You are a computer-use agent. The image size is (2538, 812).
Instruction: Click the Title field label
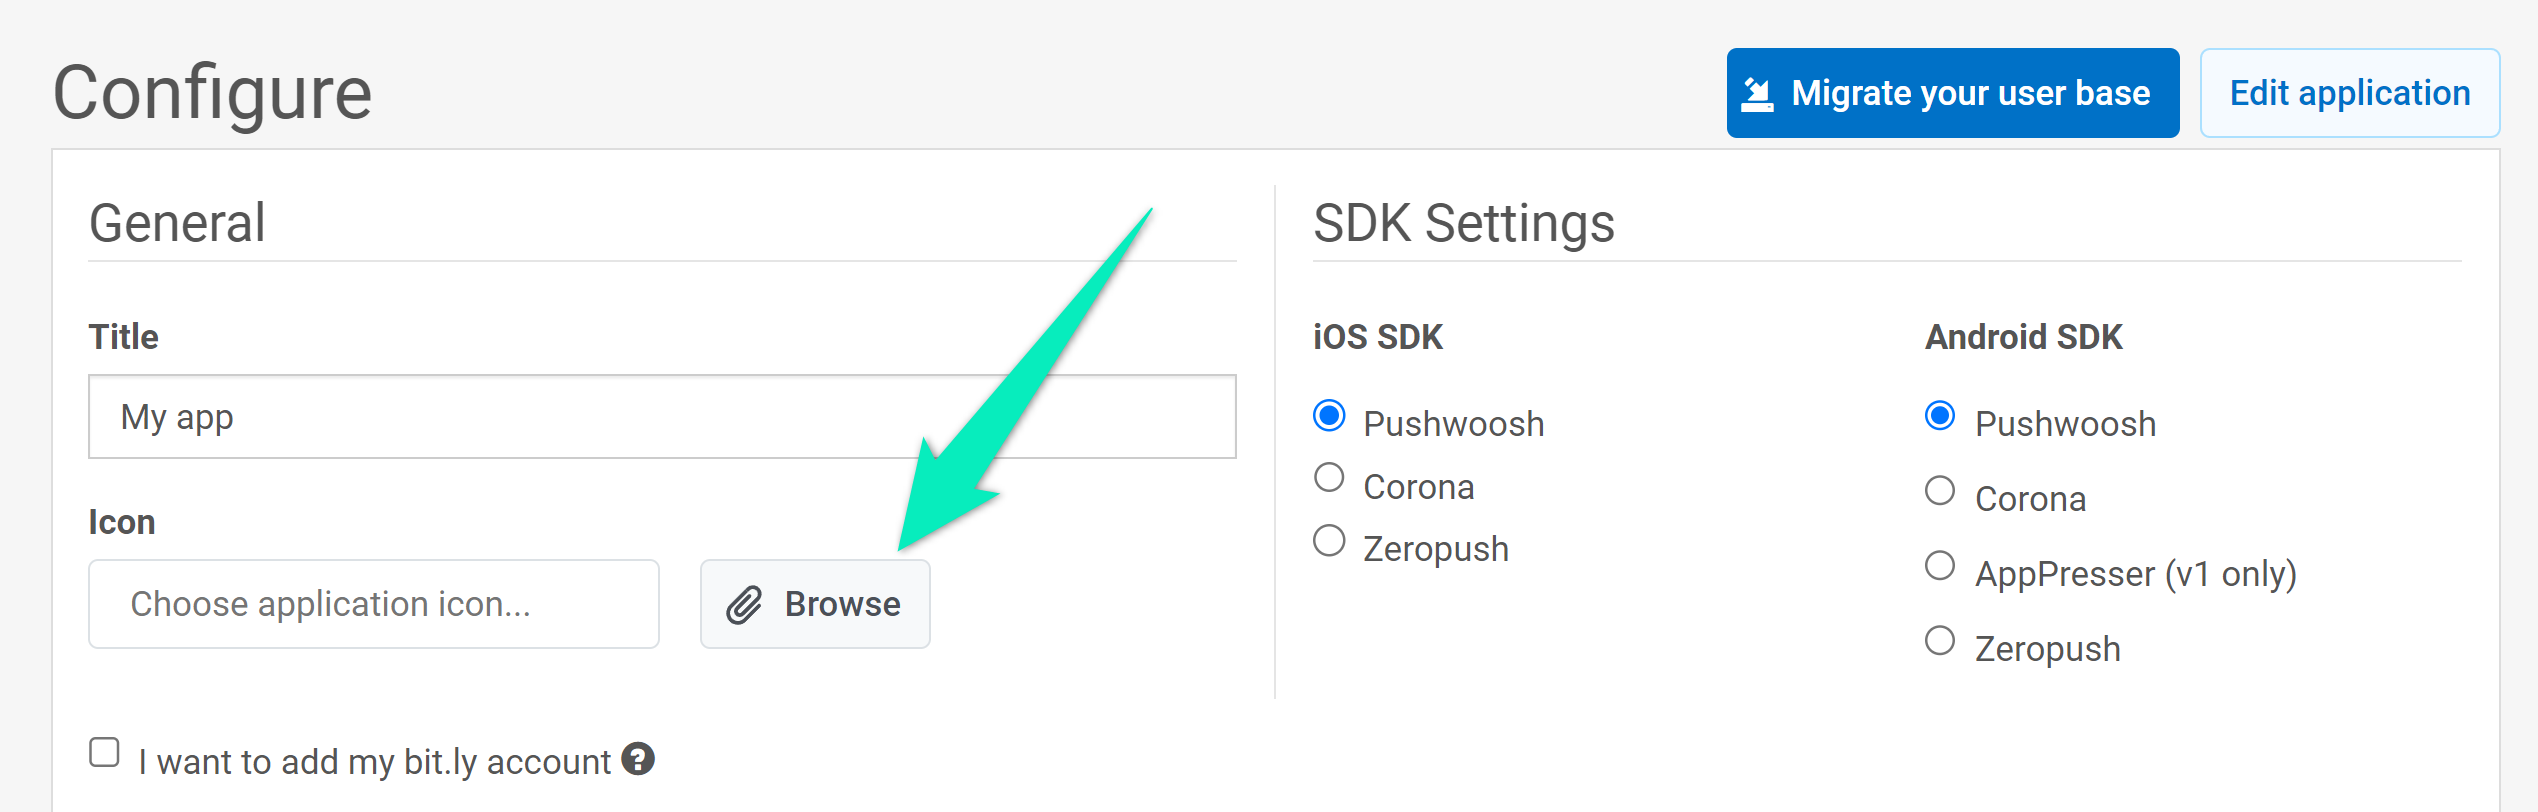(x=124, y=337)
